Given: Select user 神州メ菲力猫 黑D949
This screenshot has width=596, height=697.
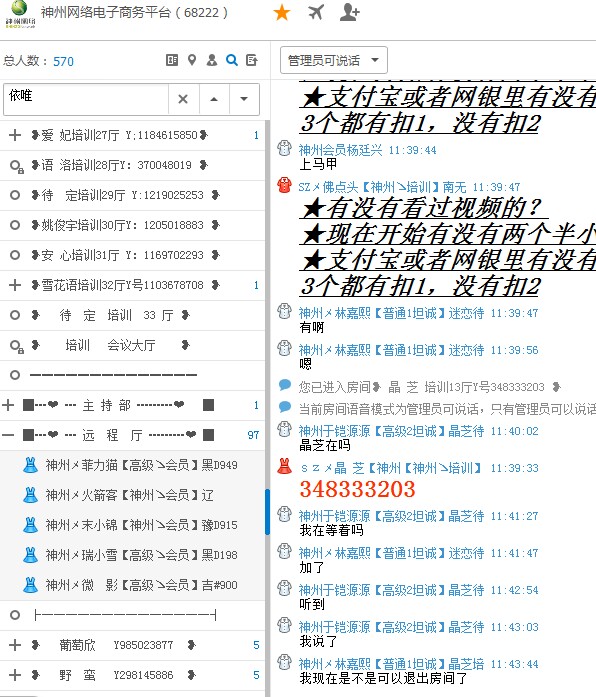Looking at the screenshot, I should (132, 465).
